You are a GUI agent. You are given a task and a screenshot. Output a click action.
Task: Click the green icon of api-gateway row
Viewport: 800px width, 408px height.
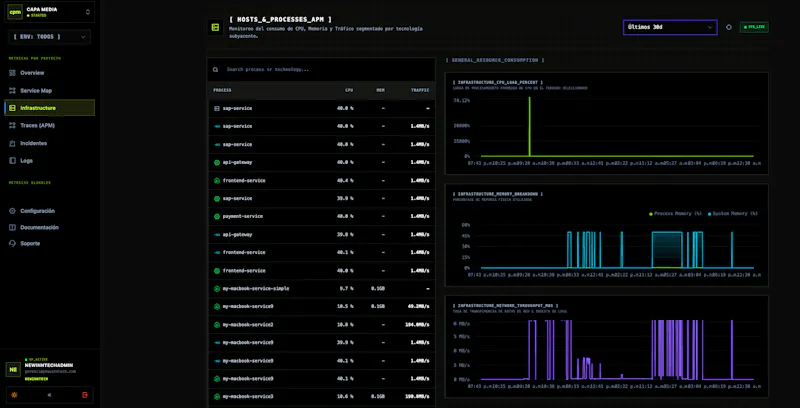216,163
